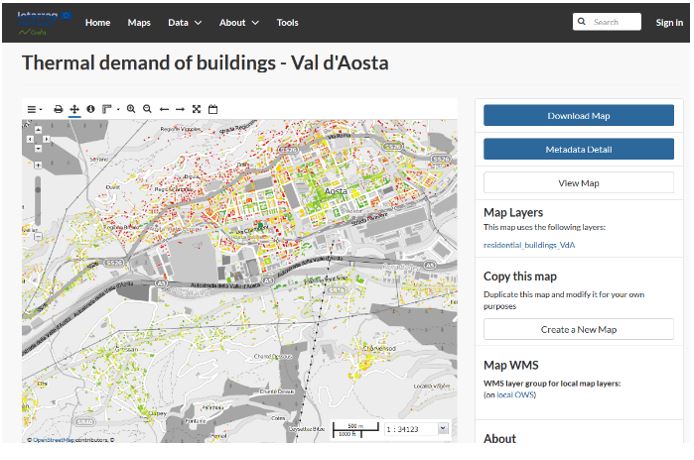Click the Download Map button
This screenshot has height=460, width=694.
pos(578,116)
